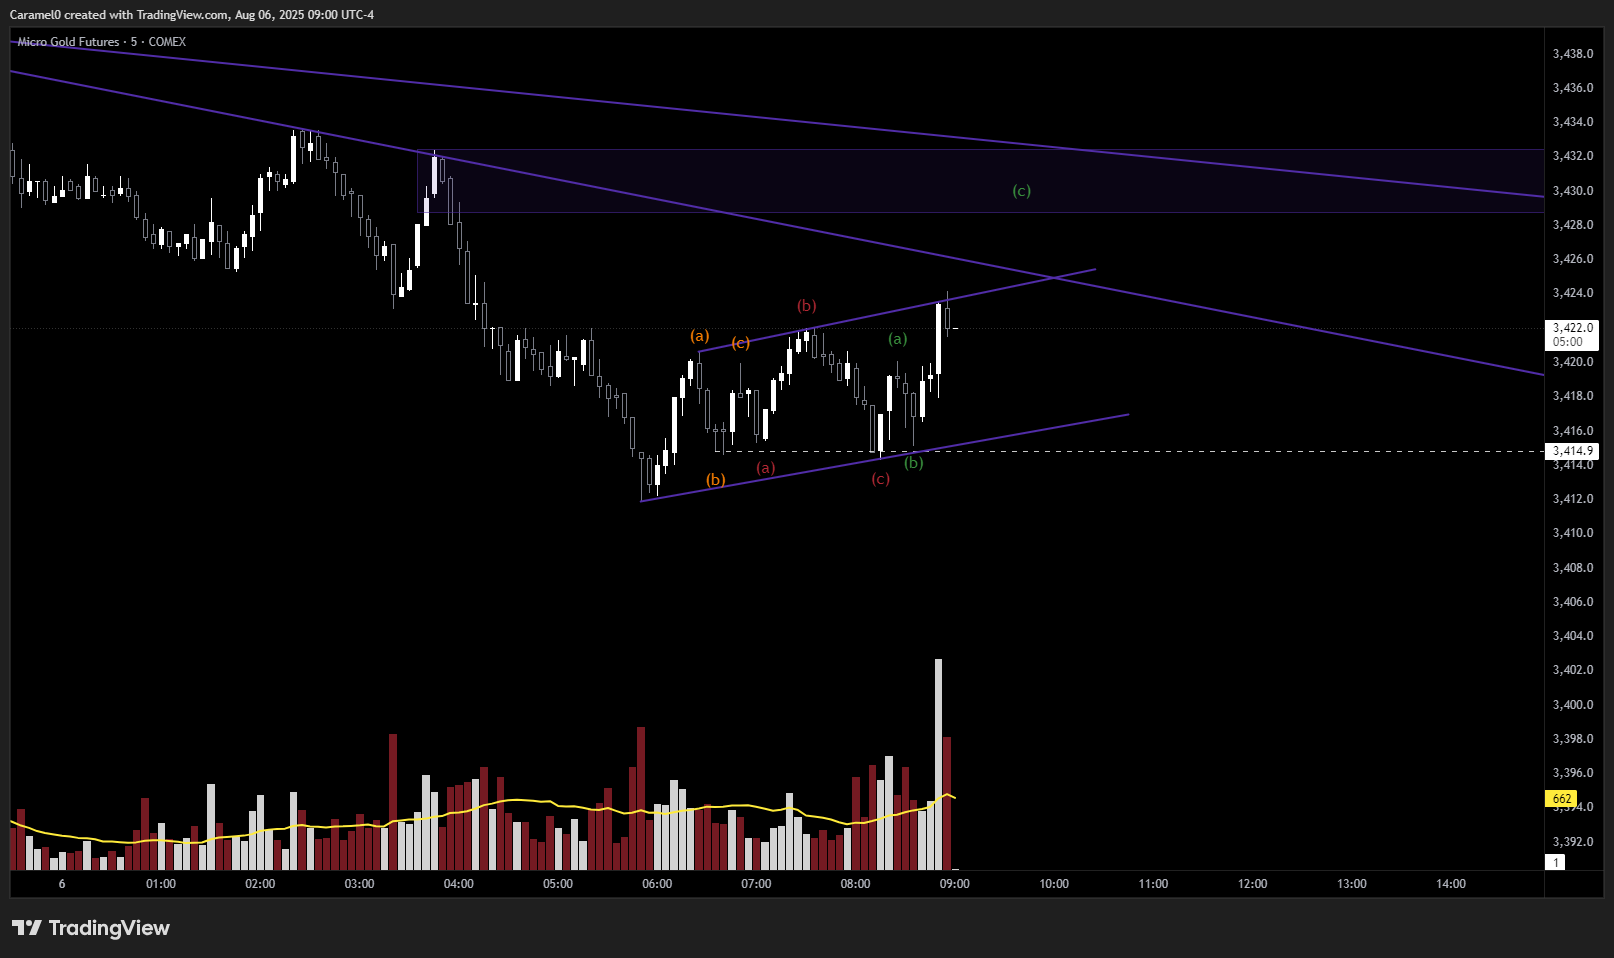The image size is (1614, 958).
Task: Select the red (b) wave label
Action: click(807, 306)
